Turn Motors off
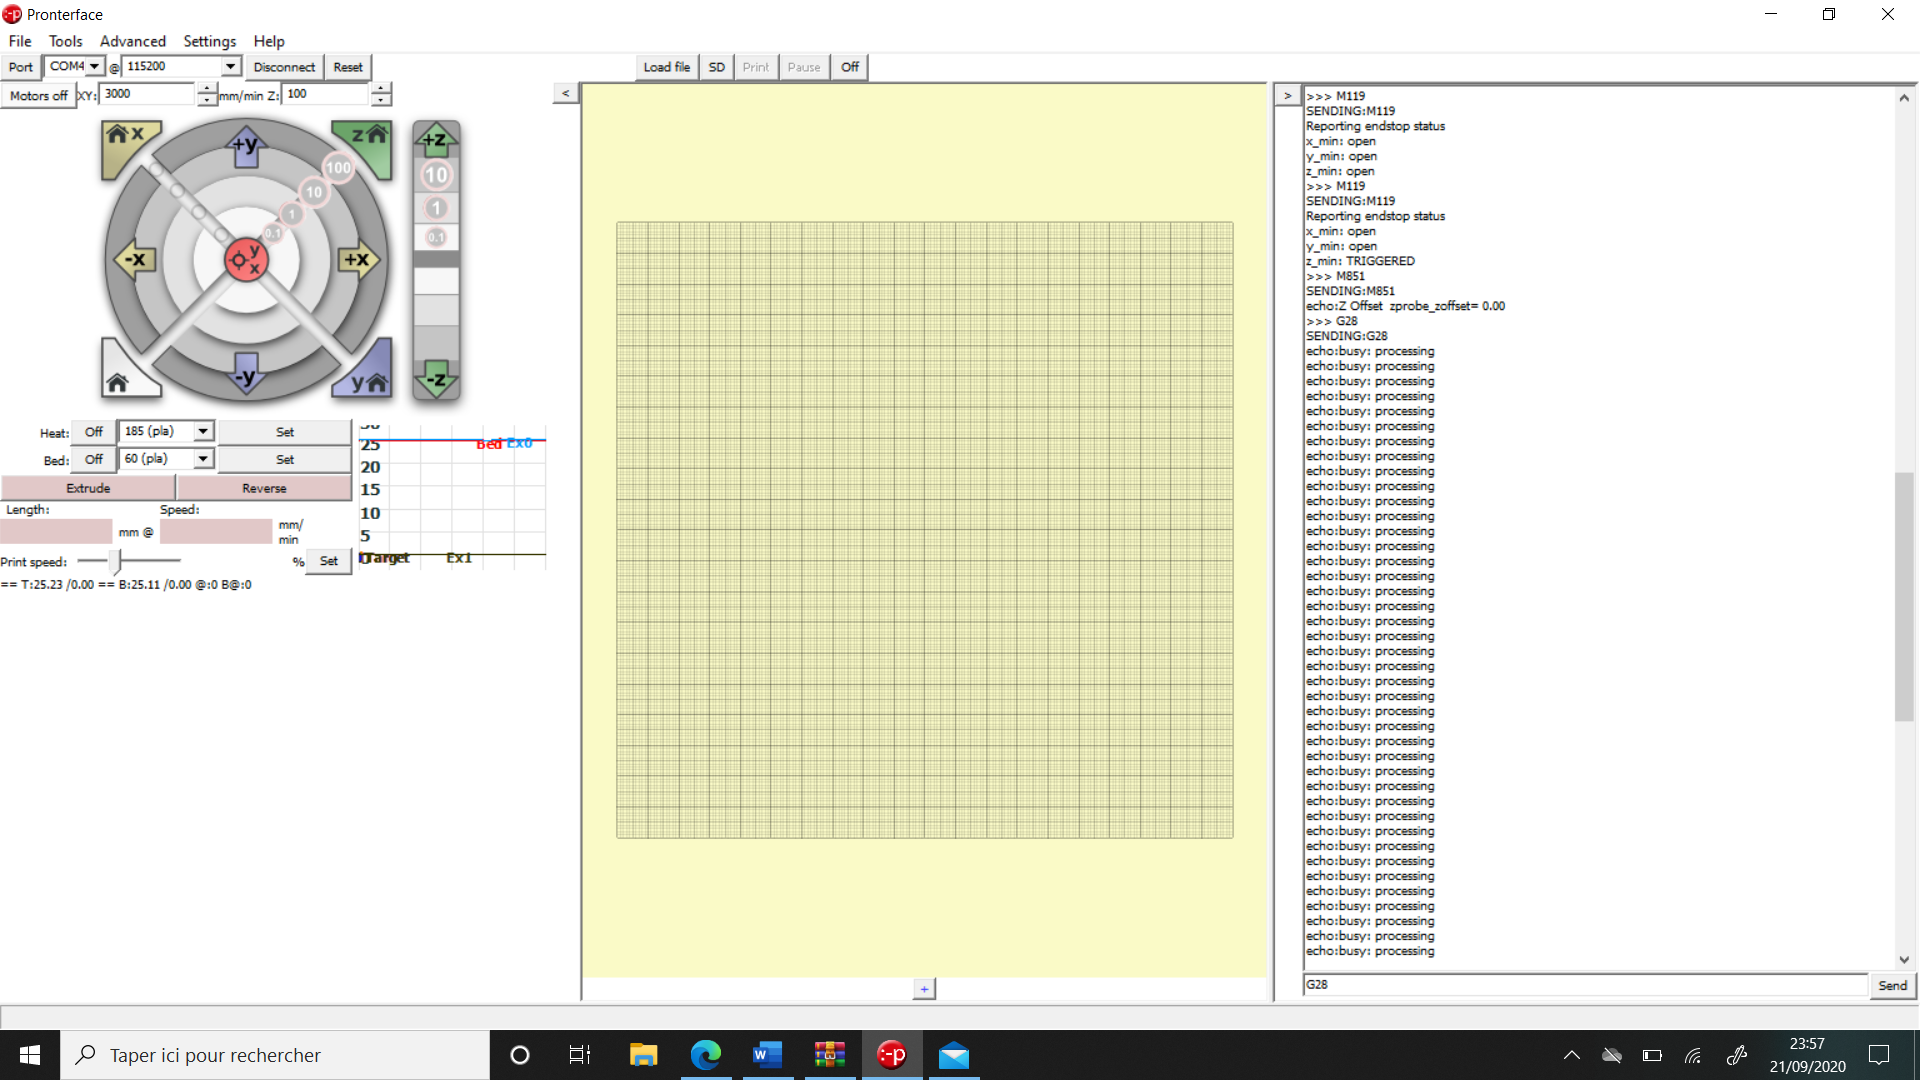1920x1080 pixels. [x=39, y=95]
